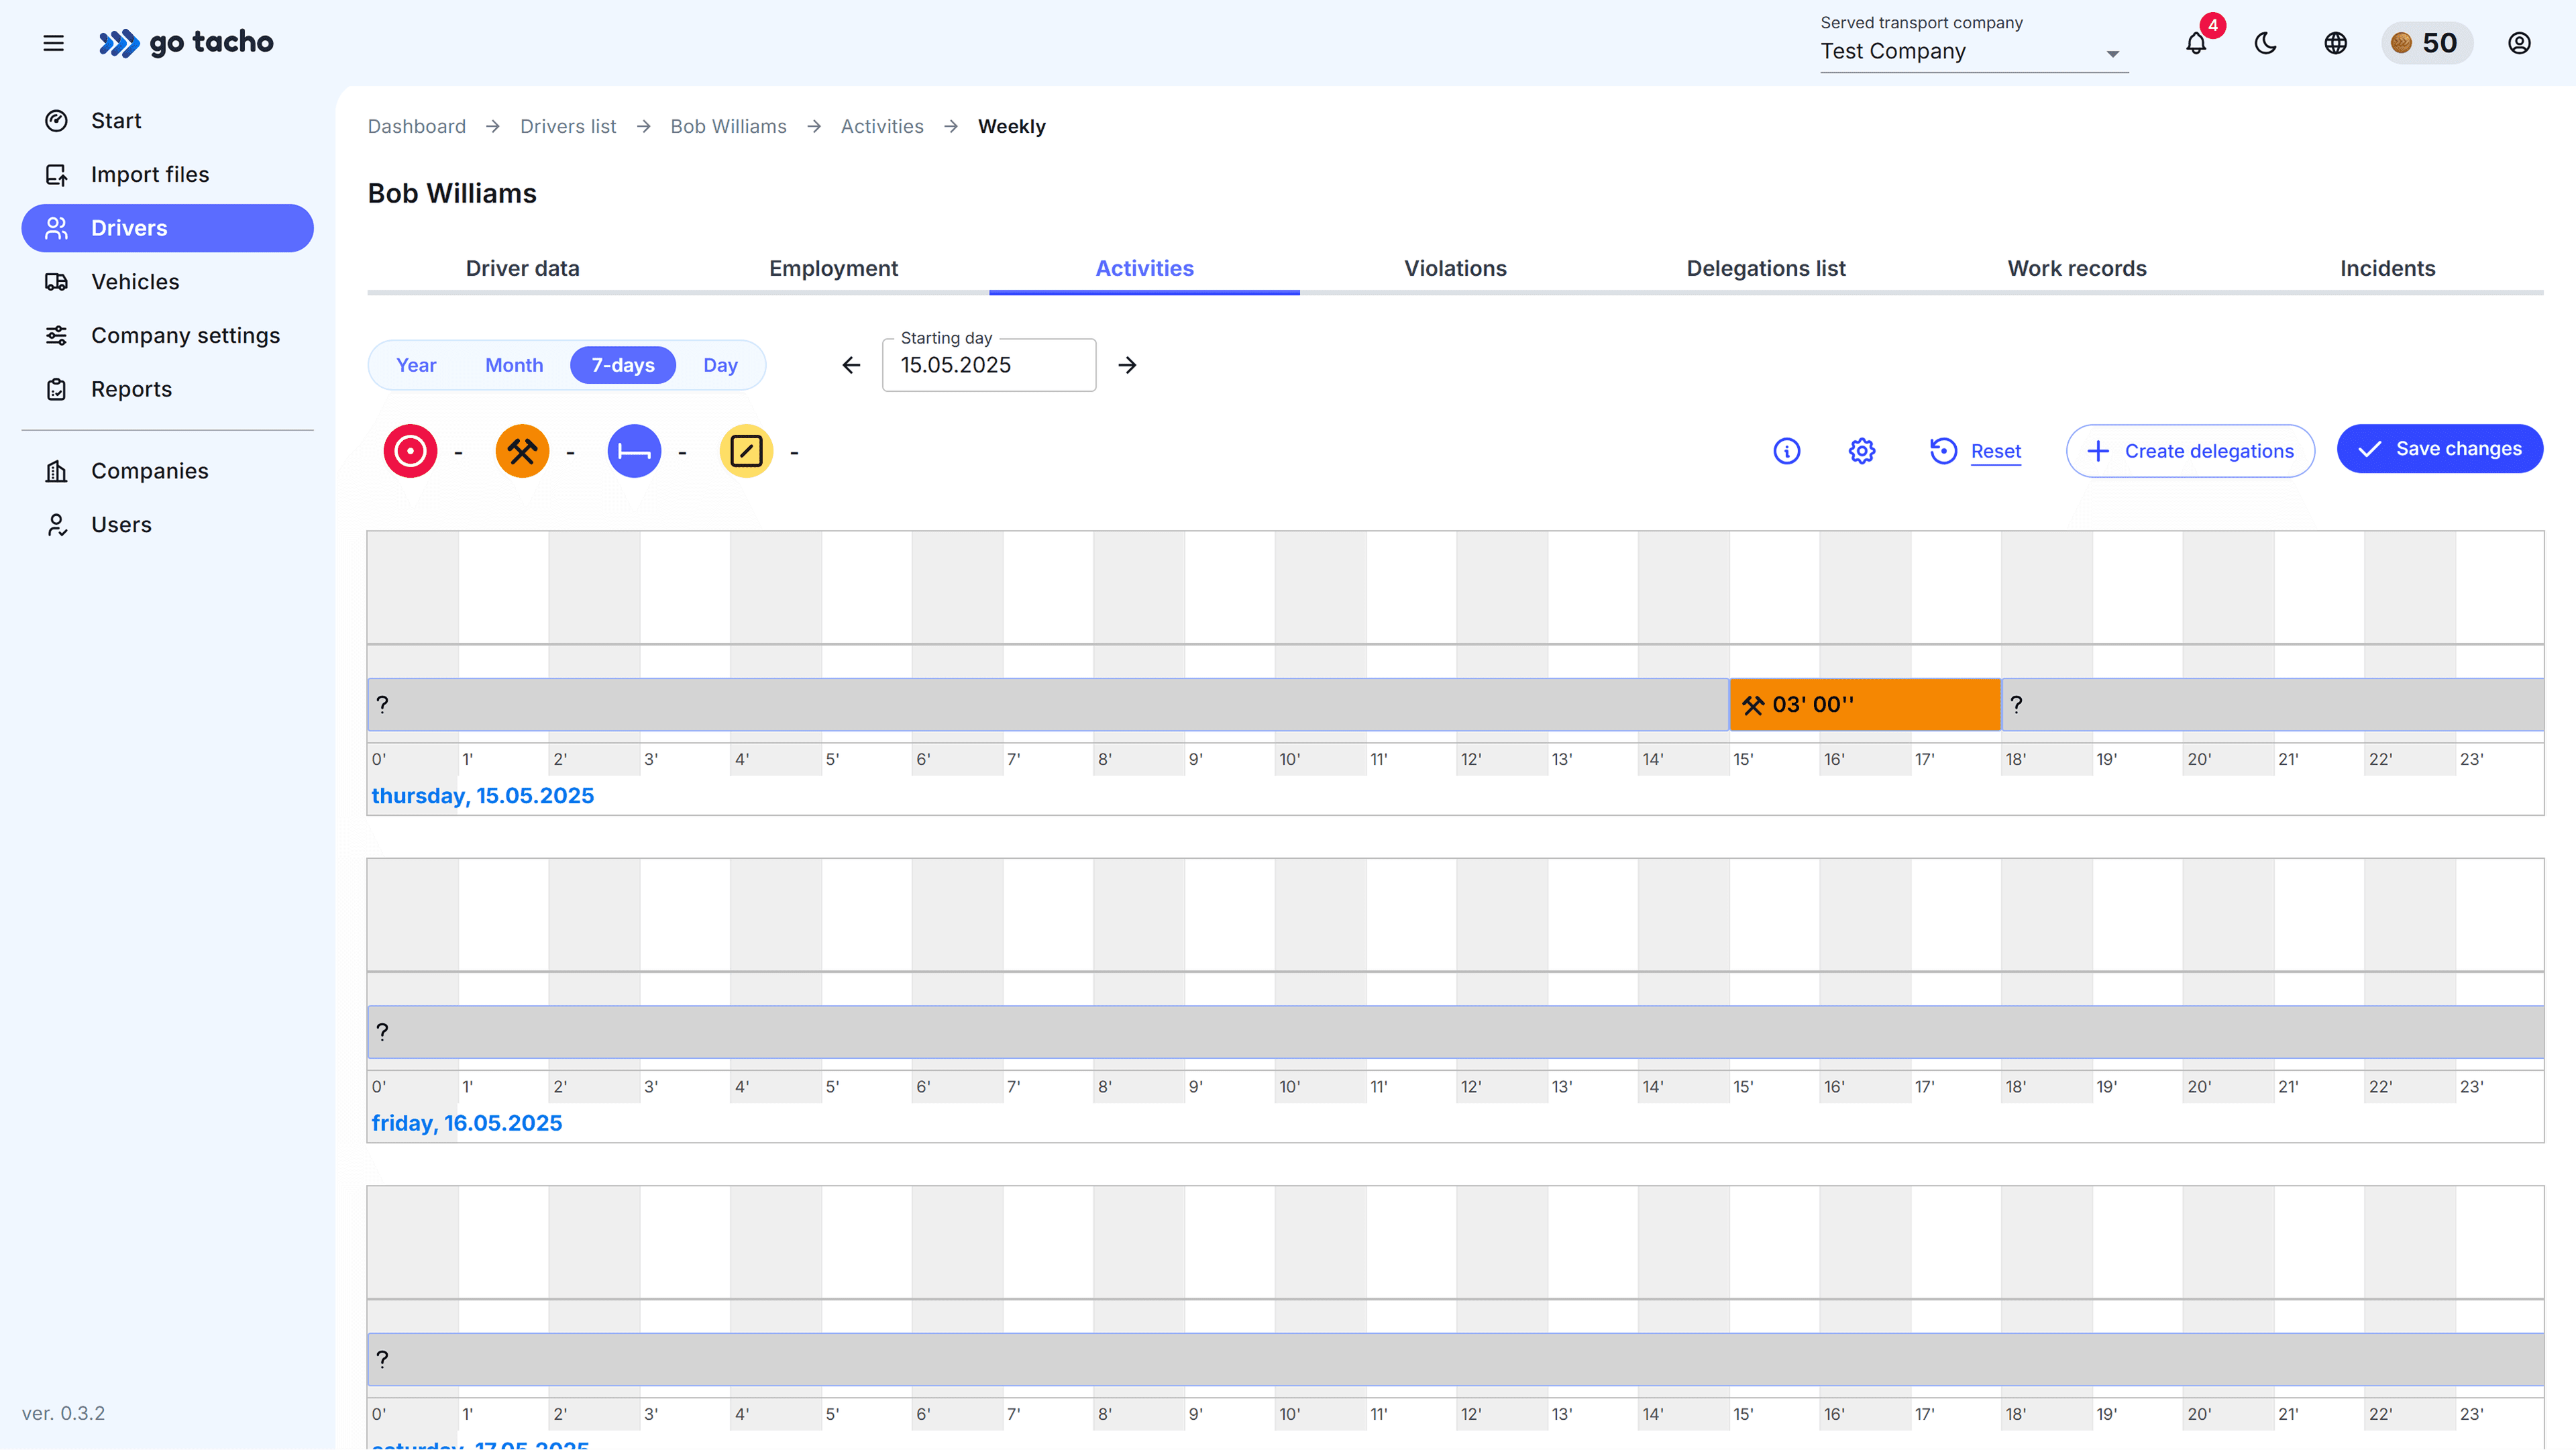Image resolution: width=2576 pixels, height=1450 pixels.
Task: Click the Create delegations button
Action: (2190, 450)
